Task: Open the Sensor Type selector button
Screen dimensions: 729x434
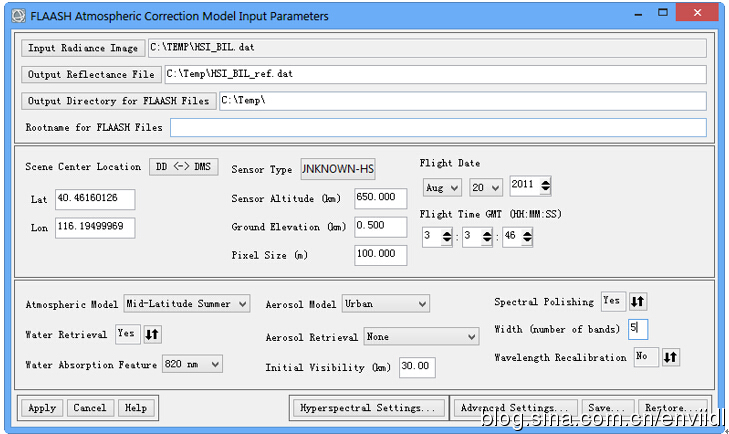Action: point(338,169)
